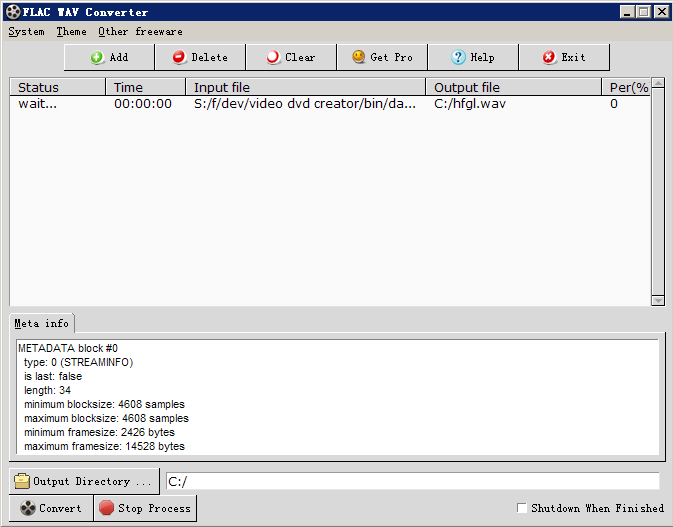Click the red Exit cross icon
Screen dimensions: 673x527
[x=549, y=57]
